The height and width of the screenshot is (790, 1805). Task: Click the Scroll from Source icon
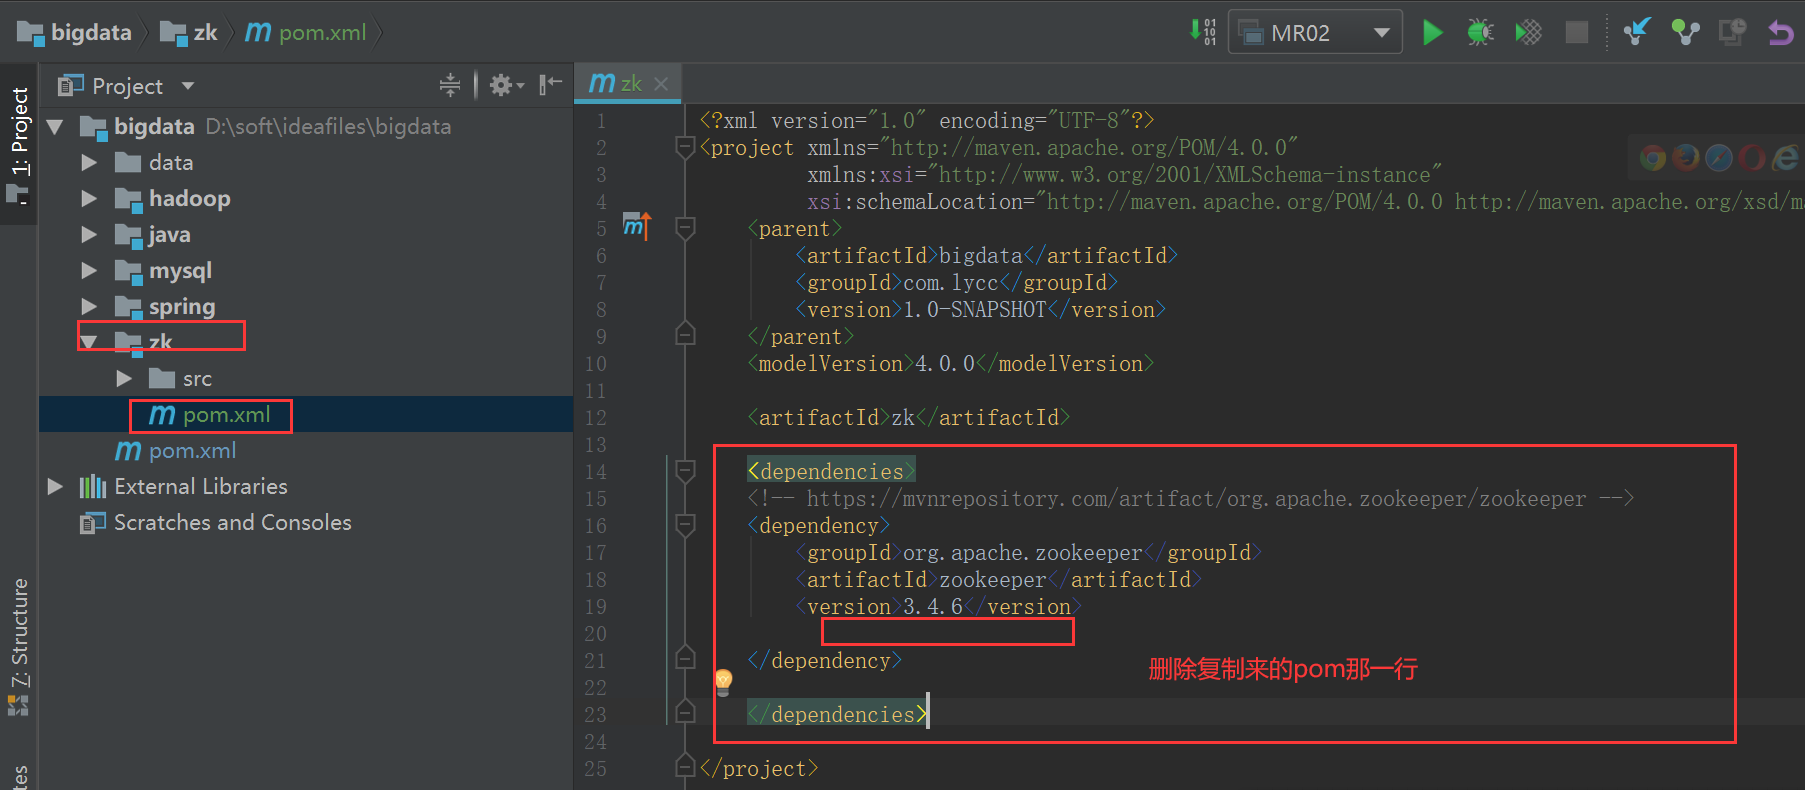click(x=450, y=85)
